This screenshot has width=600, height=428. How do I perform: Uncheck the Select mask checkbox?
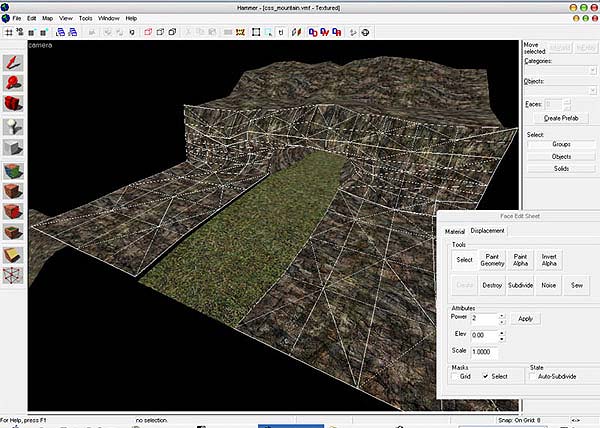pos(486,375)
